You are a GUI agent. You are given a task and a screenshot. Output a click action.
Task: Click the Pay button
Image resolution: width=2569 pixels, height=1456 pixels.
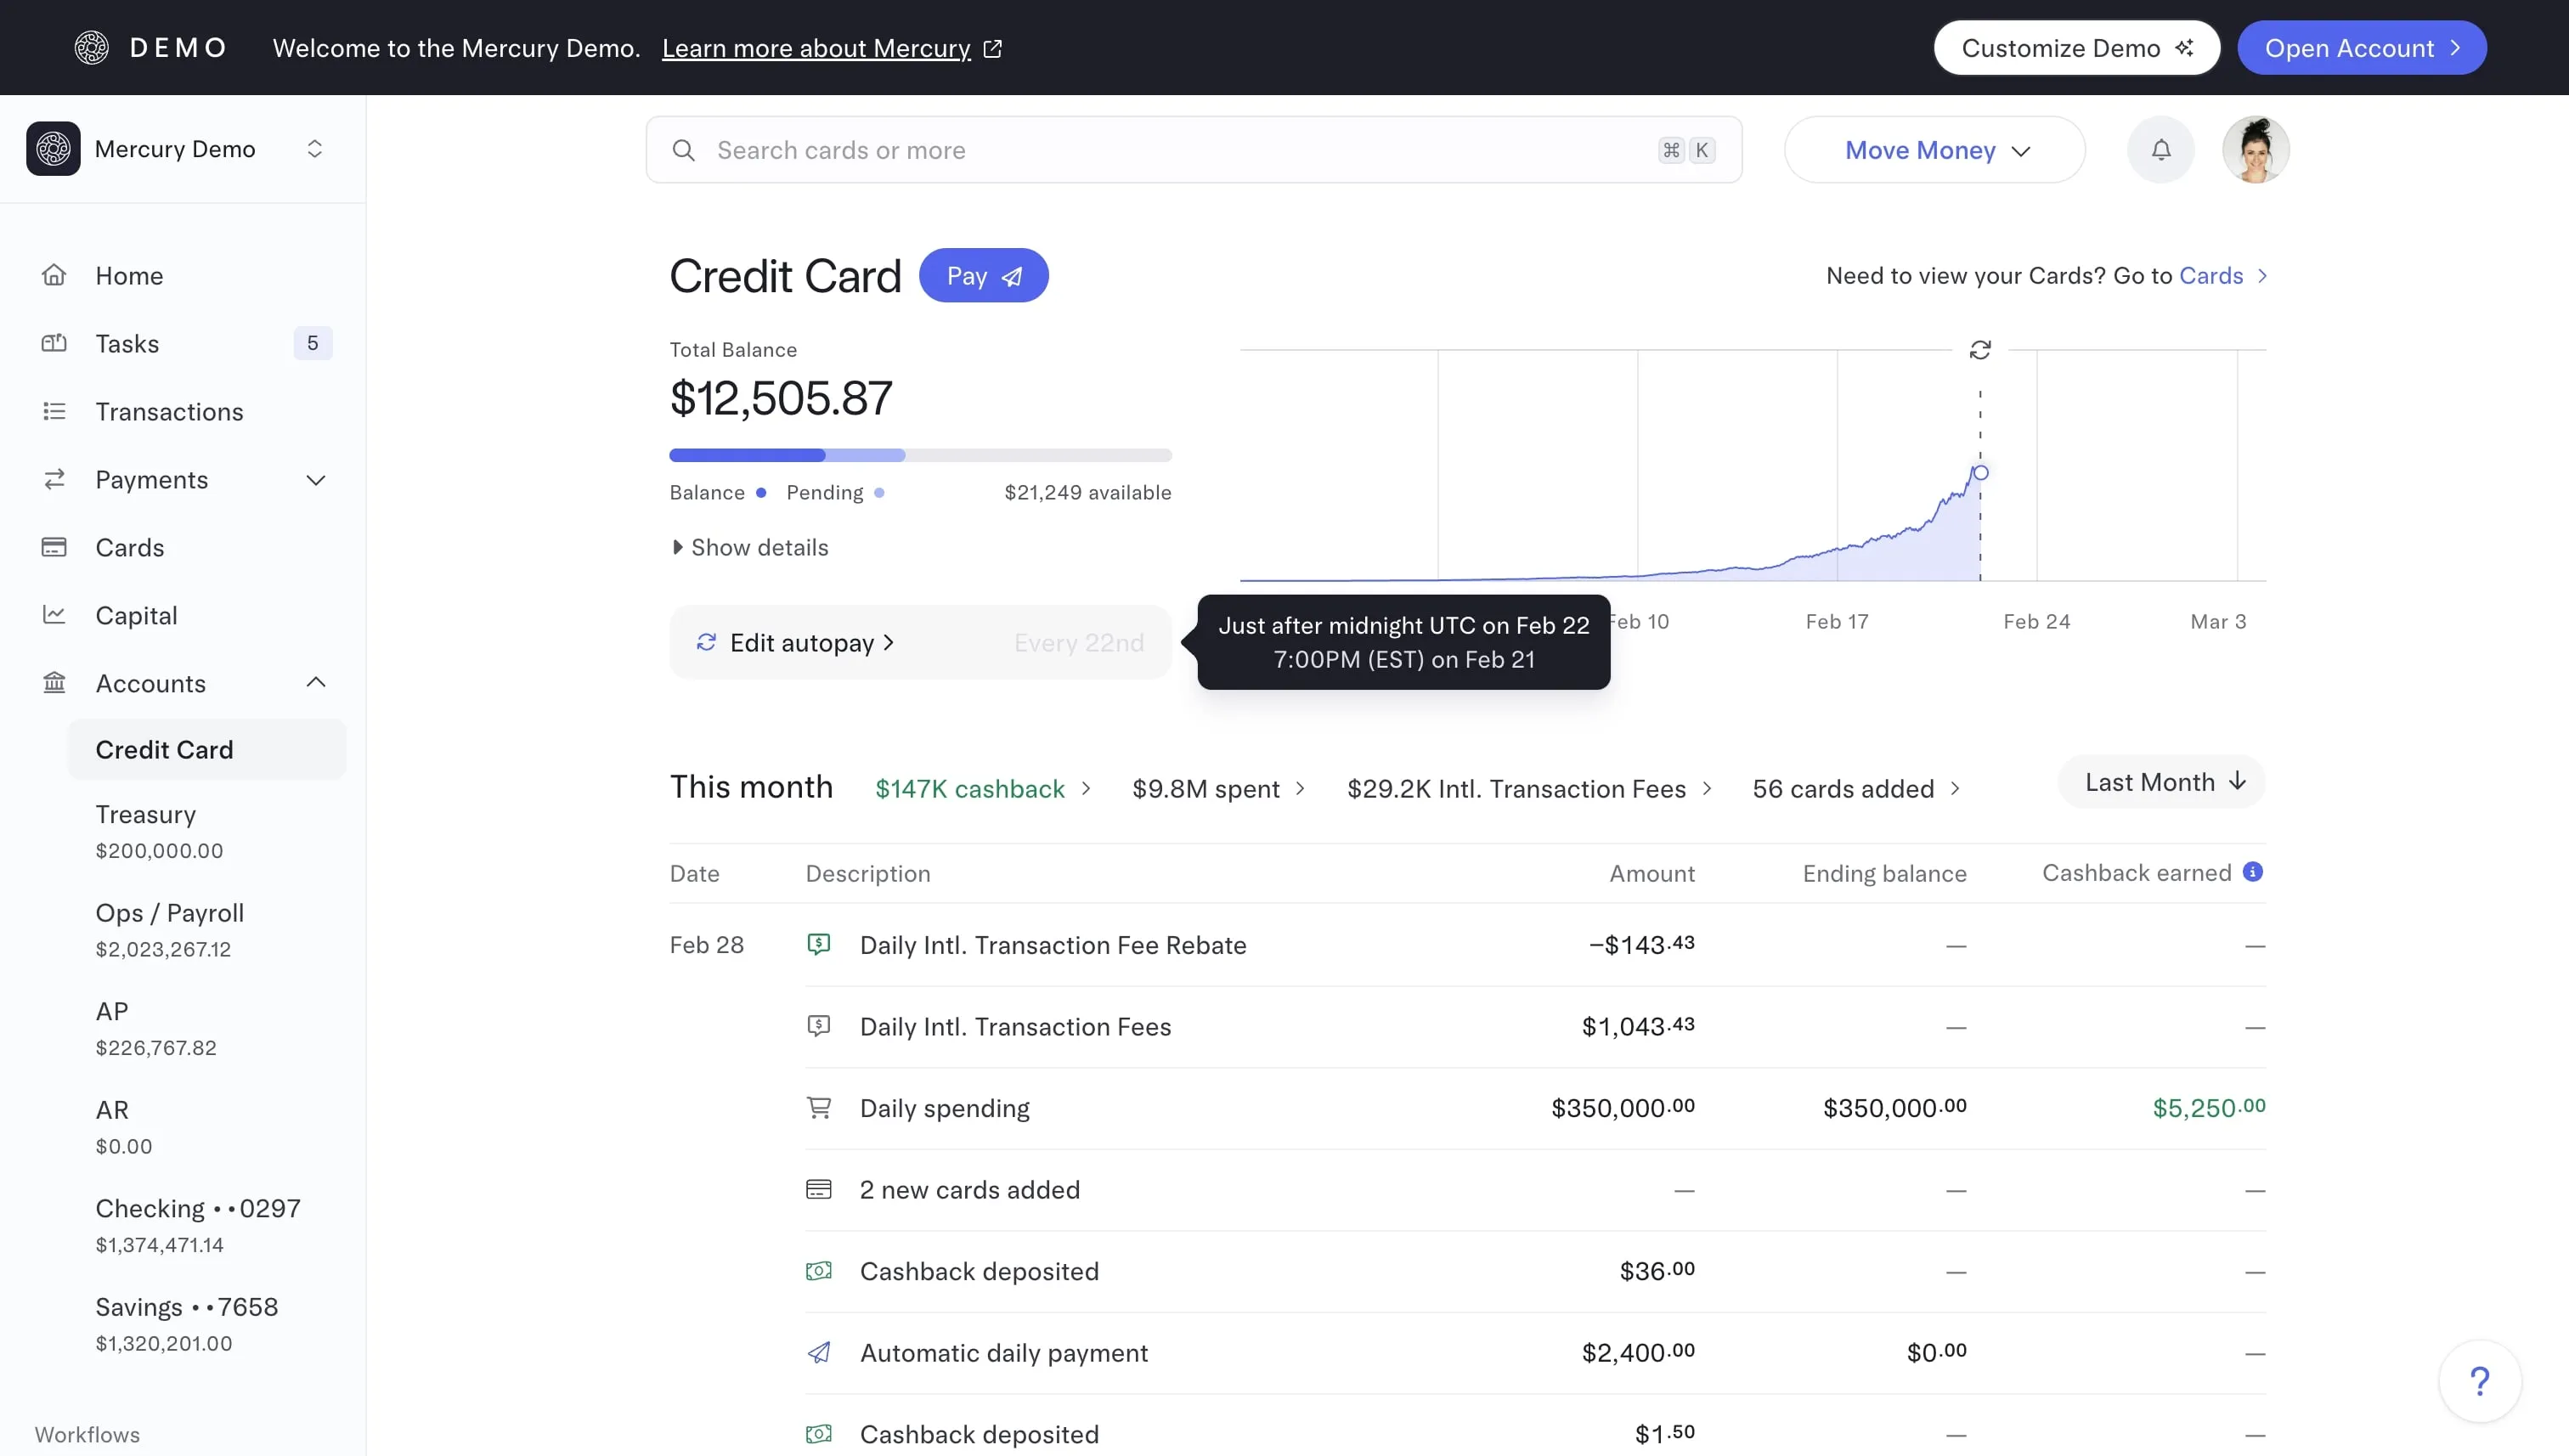pyautogui.click(x=984, y=275)
